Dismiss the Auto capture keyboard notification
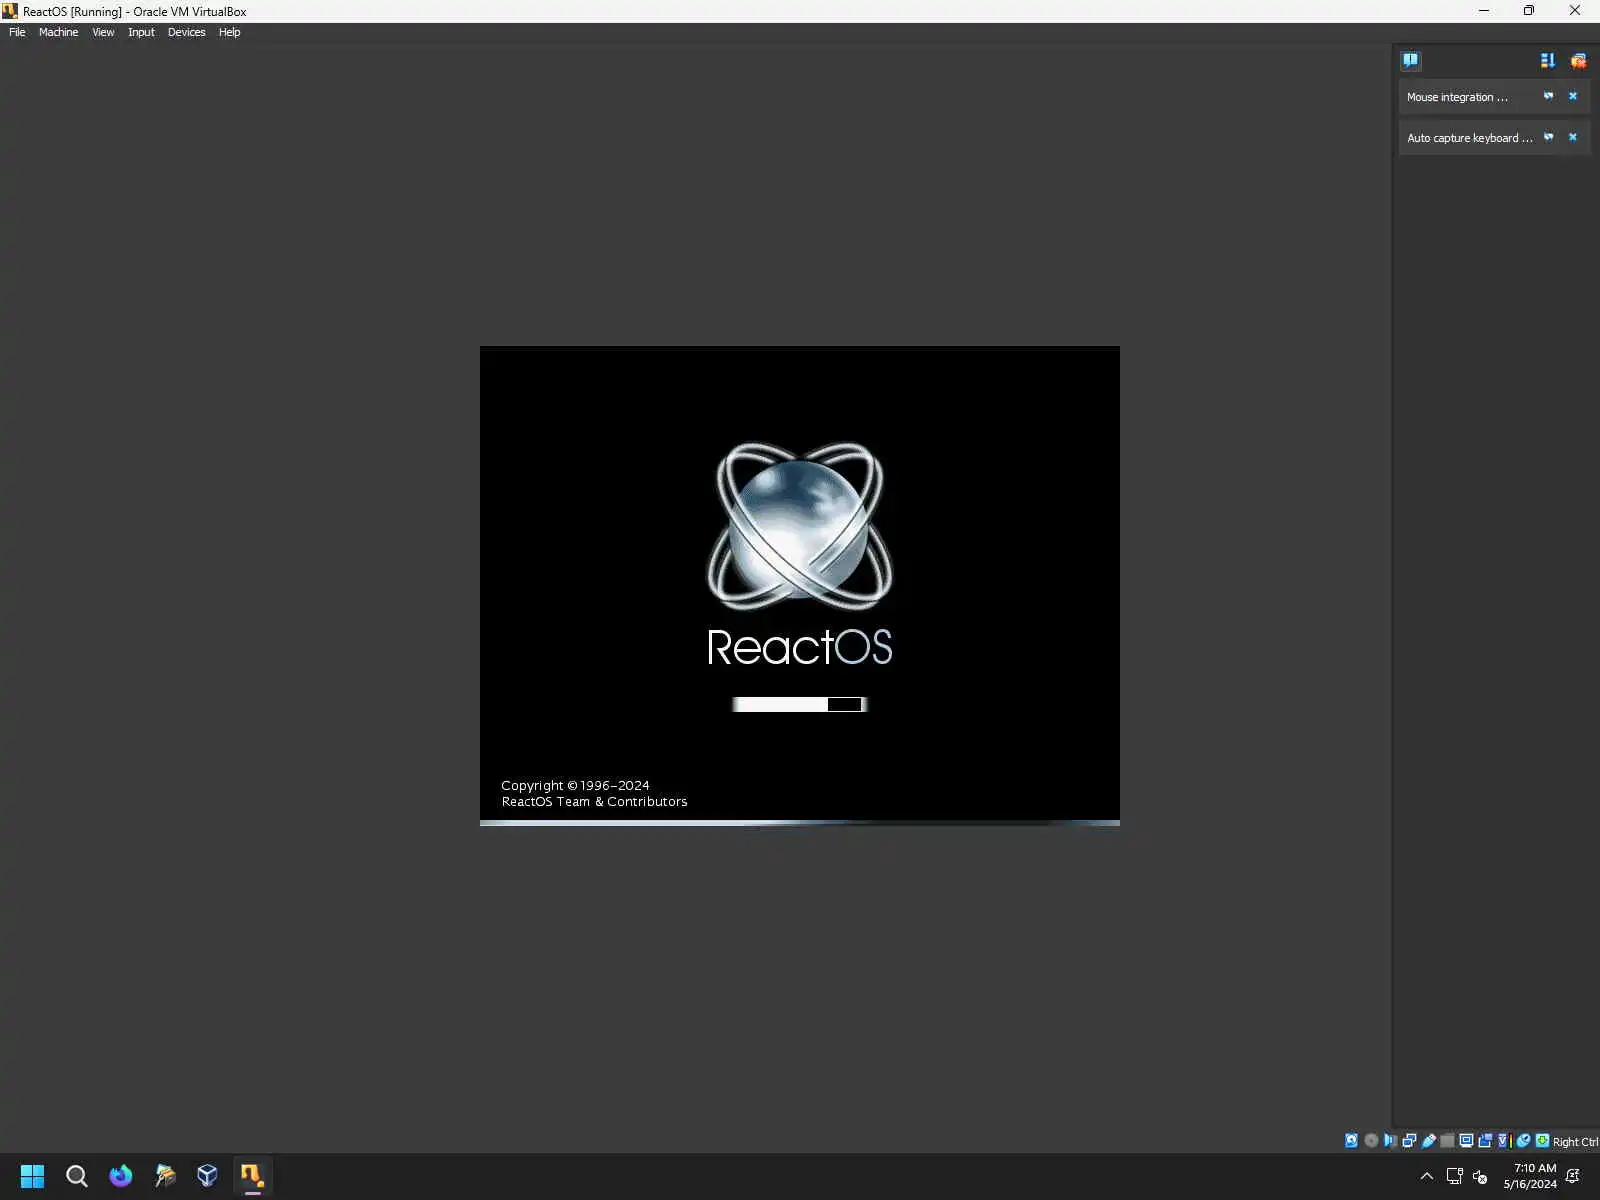The height and width of the screenshot is (1200, 1600). tap(1573, 137)
